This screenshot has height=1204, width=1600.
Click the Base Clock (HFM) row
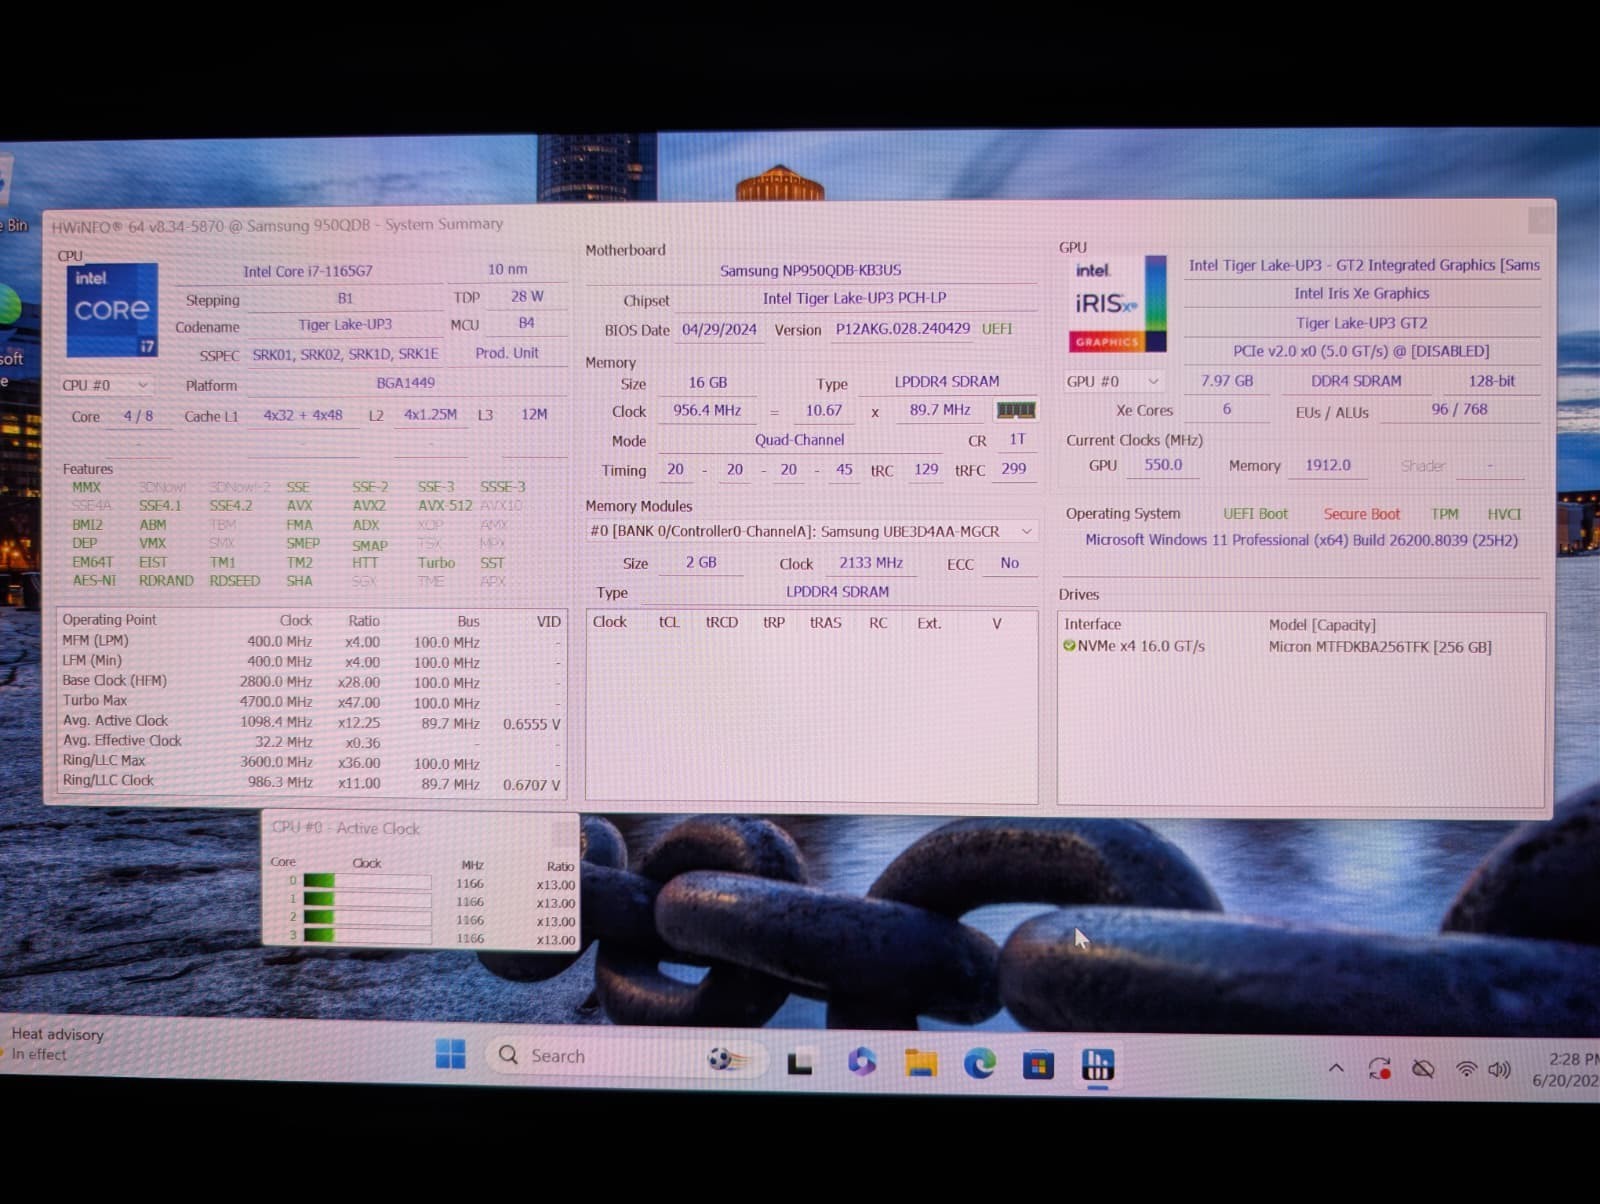point(312,681)
